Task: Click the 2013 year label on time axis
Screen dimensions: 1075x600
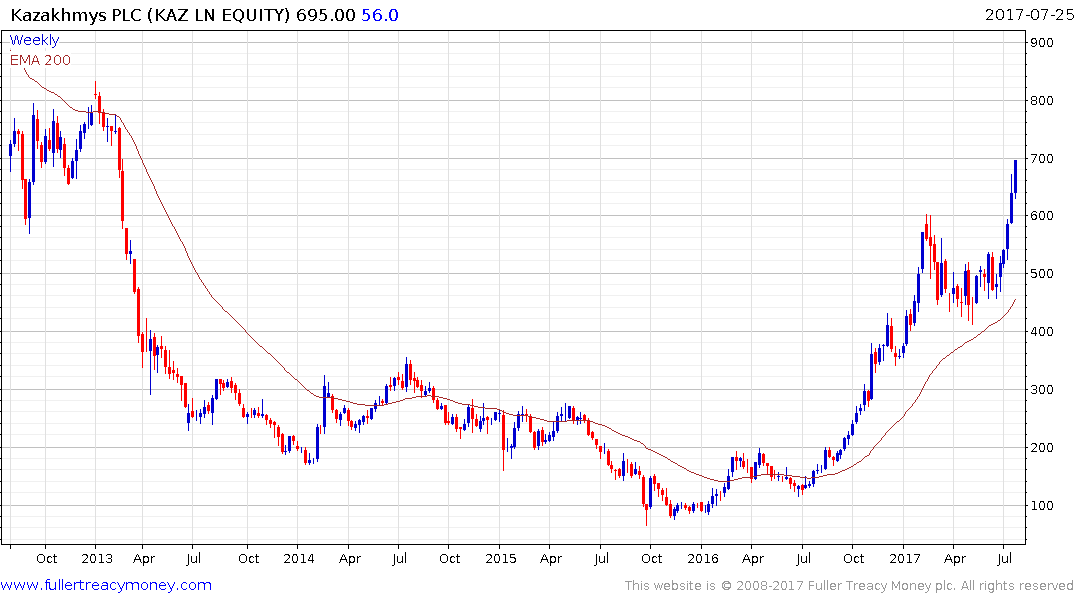Action: pyautogui.click(x=97, y=558)
